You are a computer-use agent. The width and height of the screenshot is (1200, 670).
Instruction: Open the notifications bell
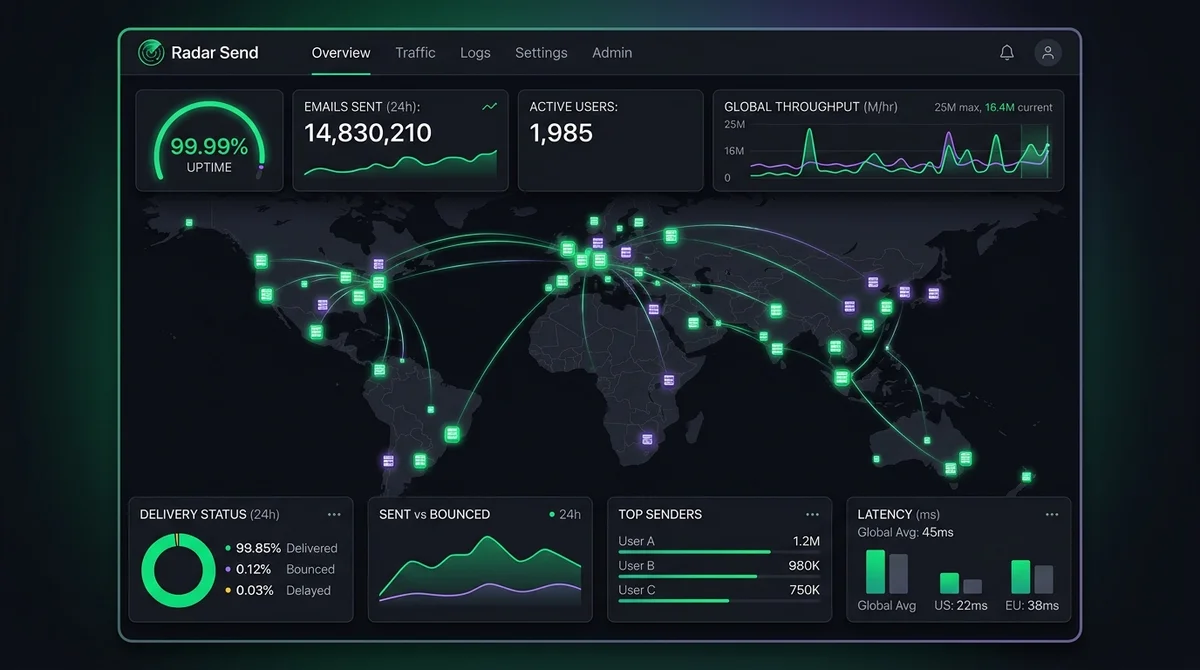pos(1007,53)
